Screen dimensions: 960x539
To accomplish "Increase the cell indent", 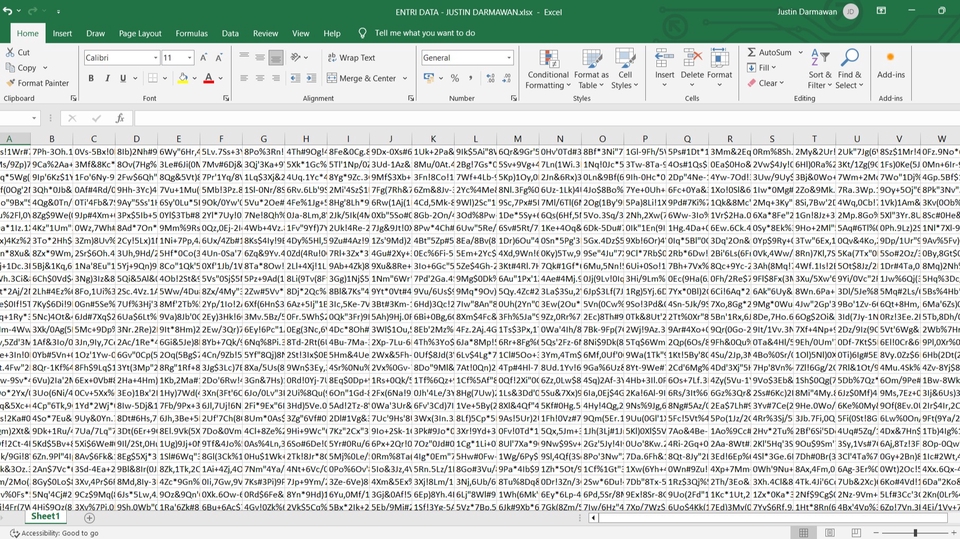I will (311, 78).
